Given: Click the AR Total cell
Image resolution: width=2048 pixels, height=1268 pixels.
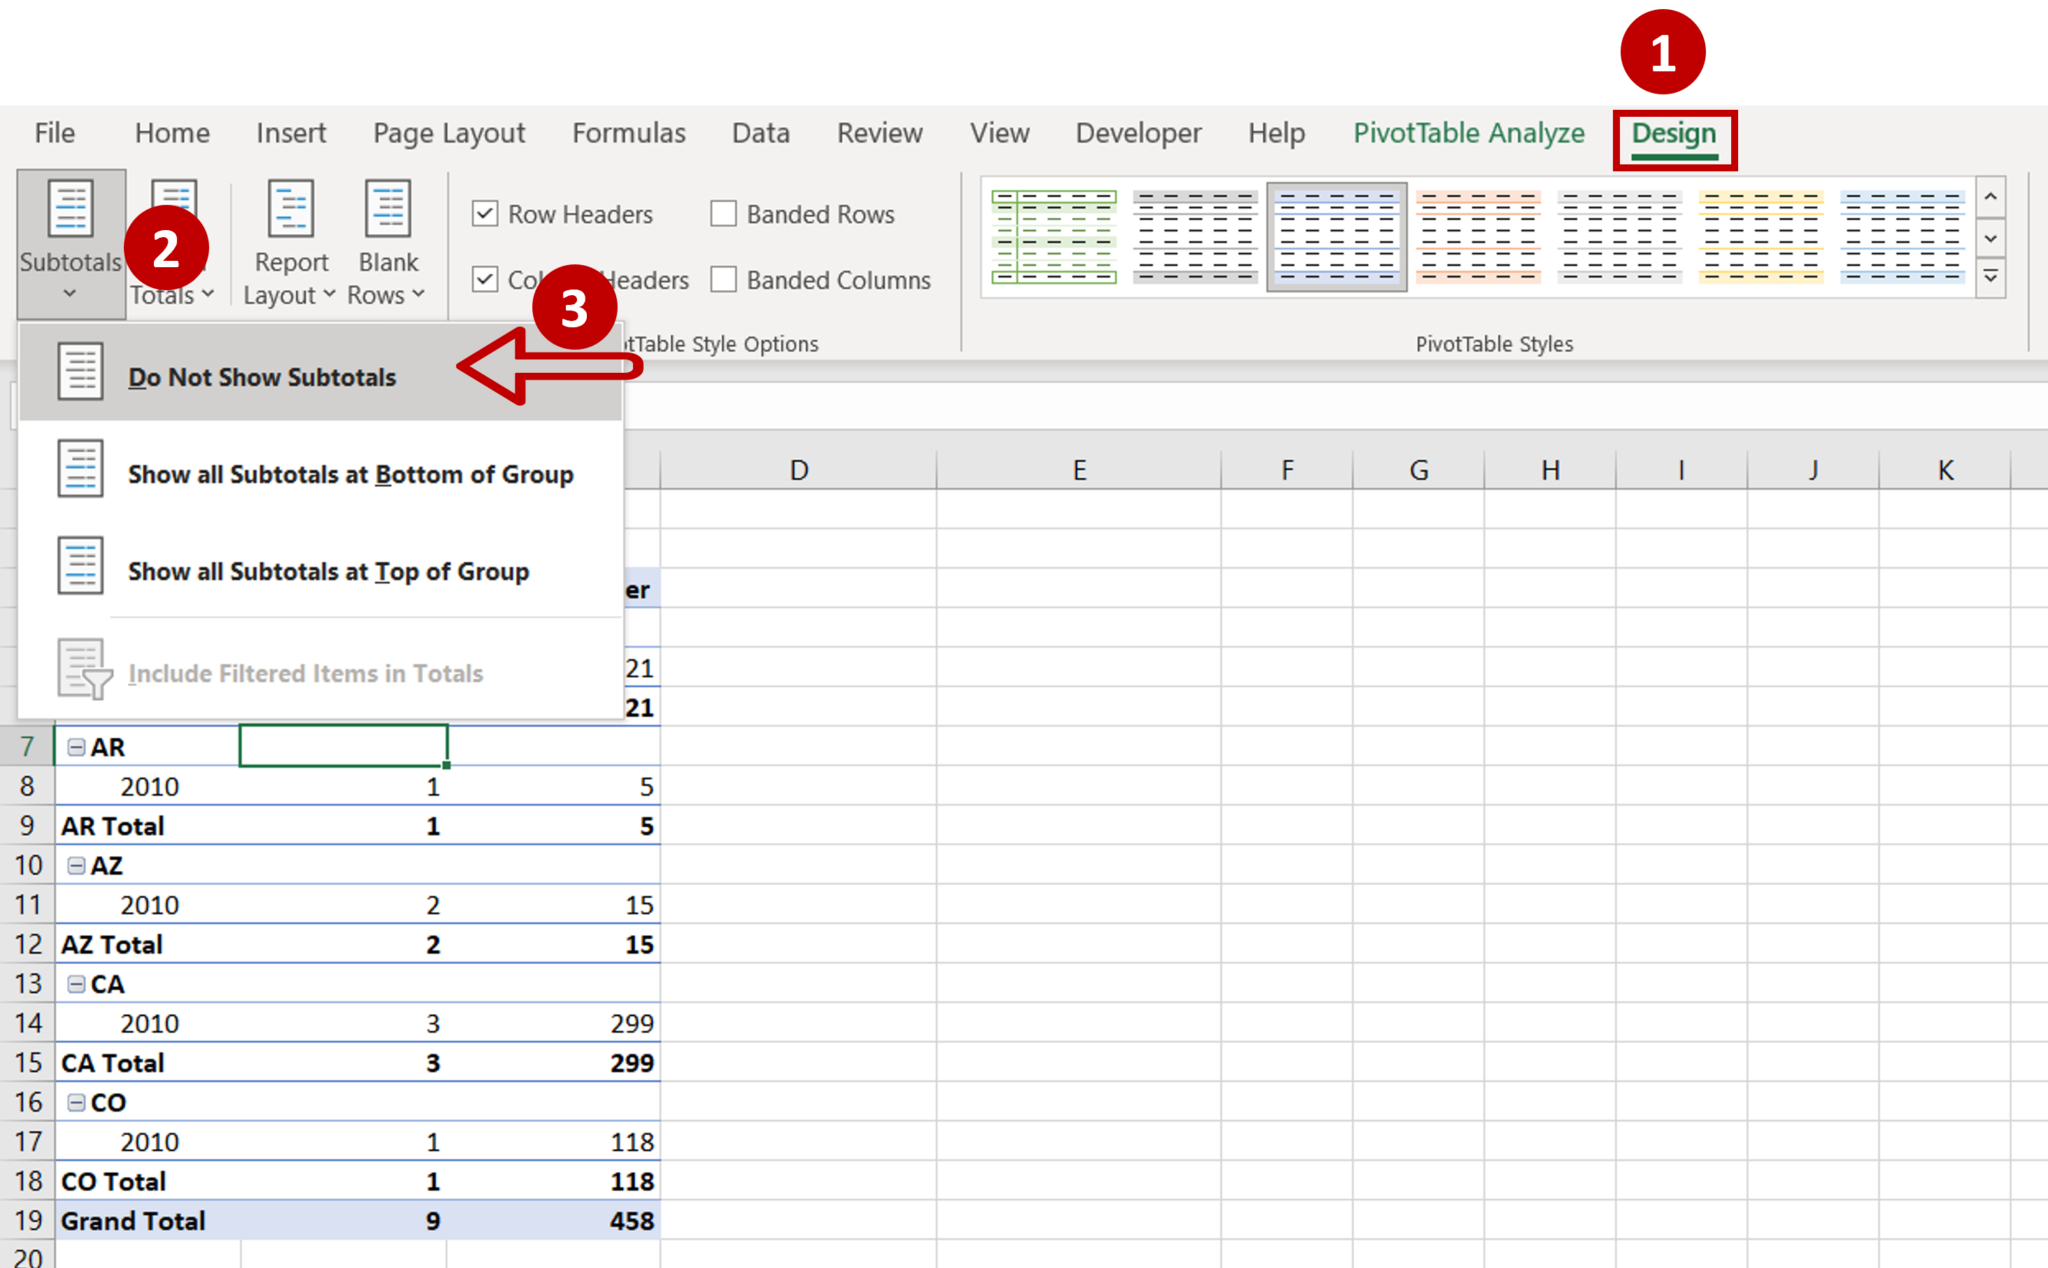Looking at the screenshot, I should point(147,826).
